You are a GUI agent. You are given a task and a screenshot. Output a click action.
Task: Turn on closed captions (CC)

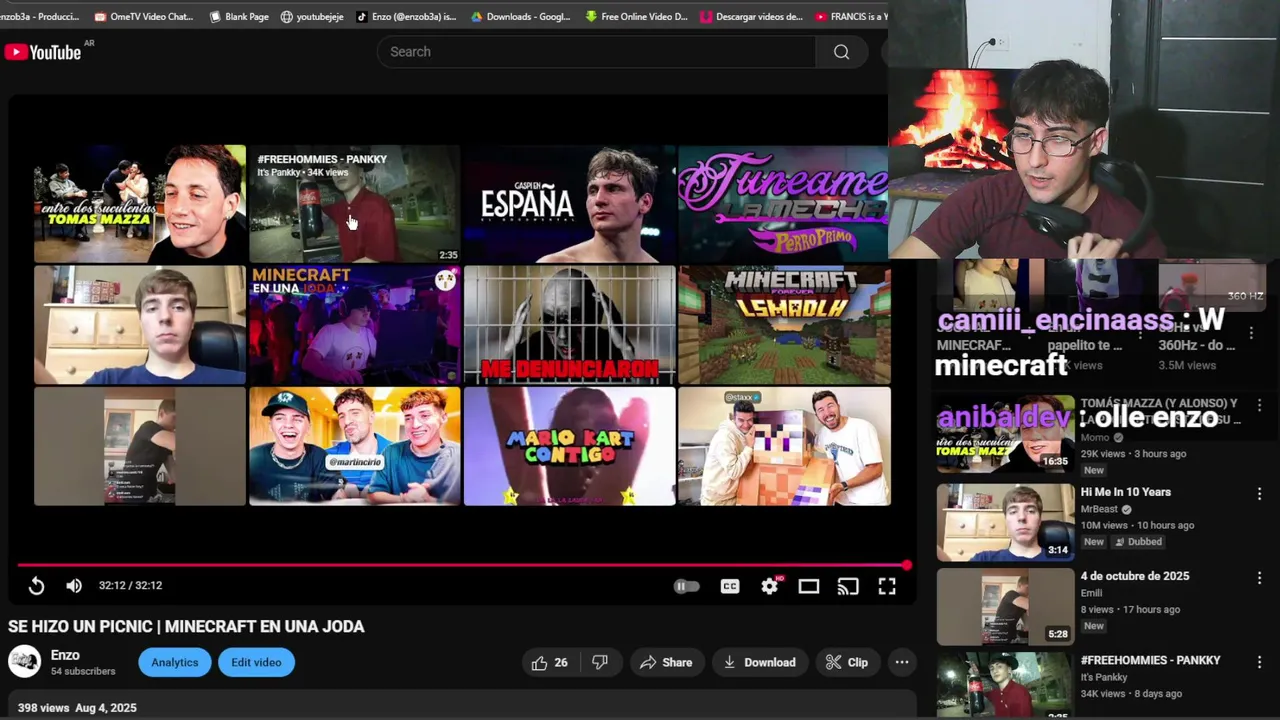tap(730, 586)
